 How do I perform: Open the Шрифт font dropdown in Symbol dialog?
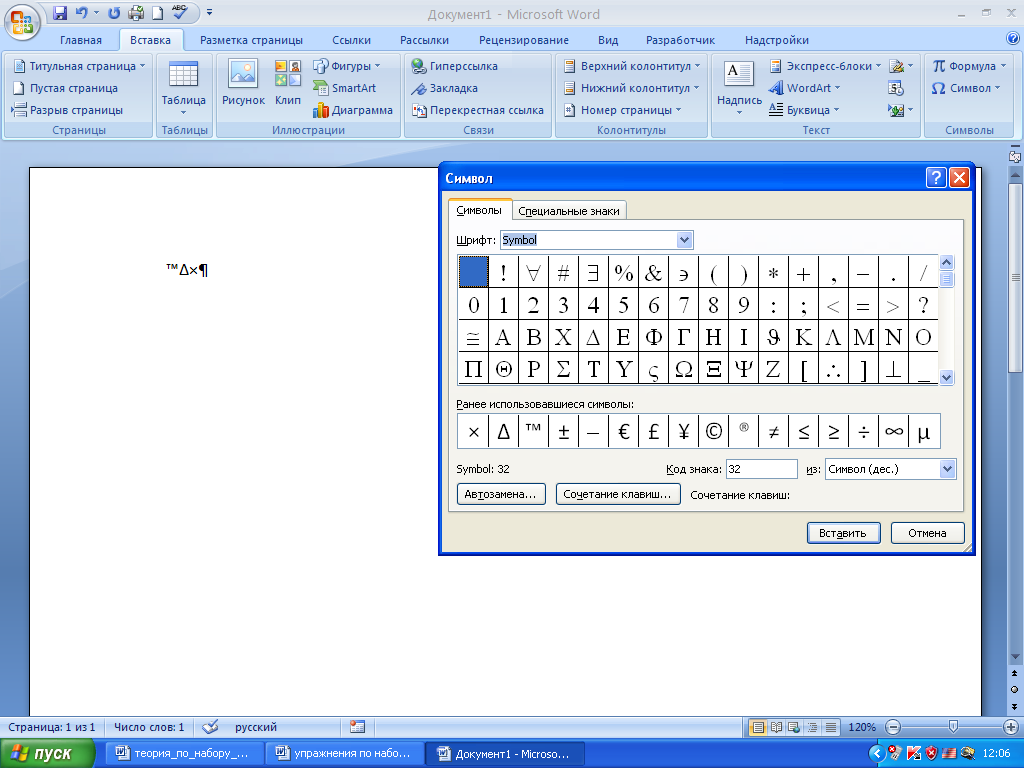point(684,240)
